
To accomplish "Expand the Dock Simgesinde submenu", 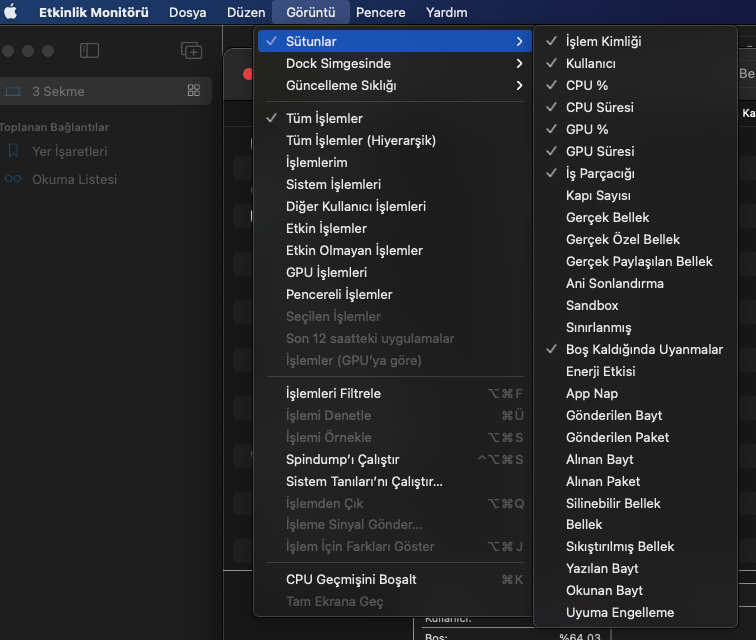I will [395, 63].
